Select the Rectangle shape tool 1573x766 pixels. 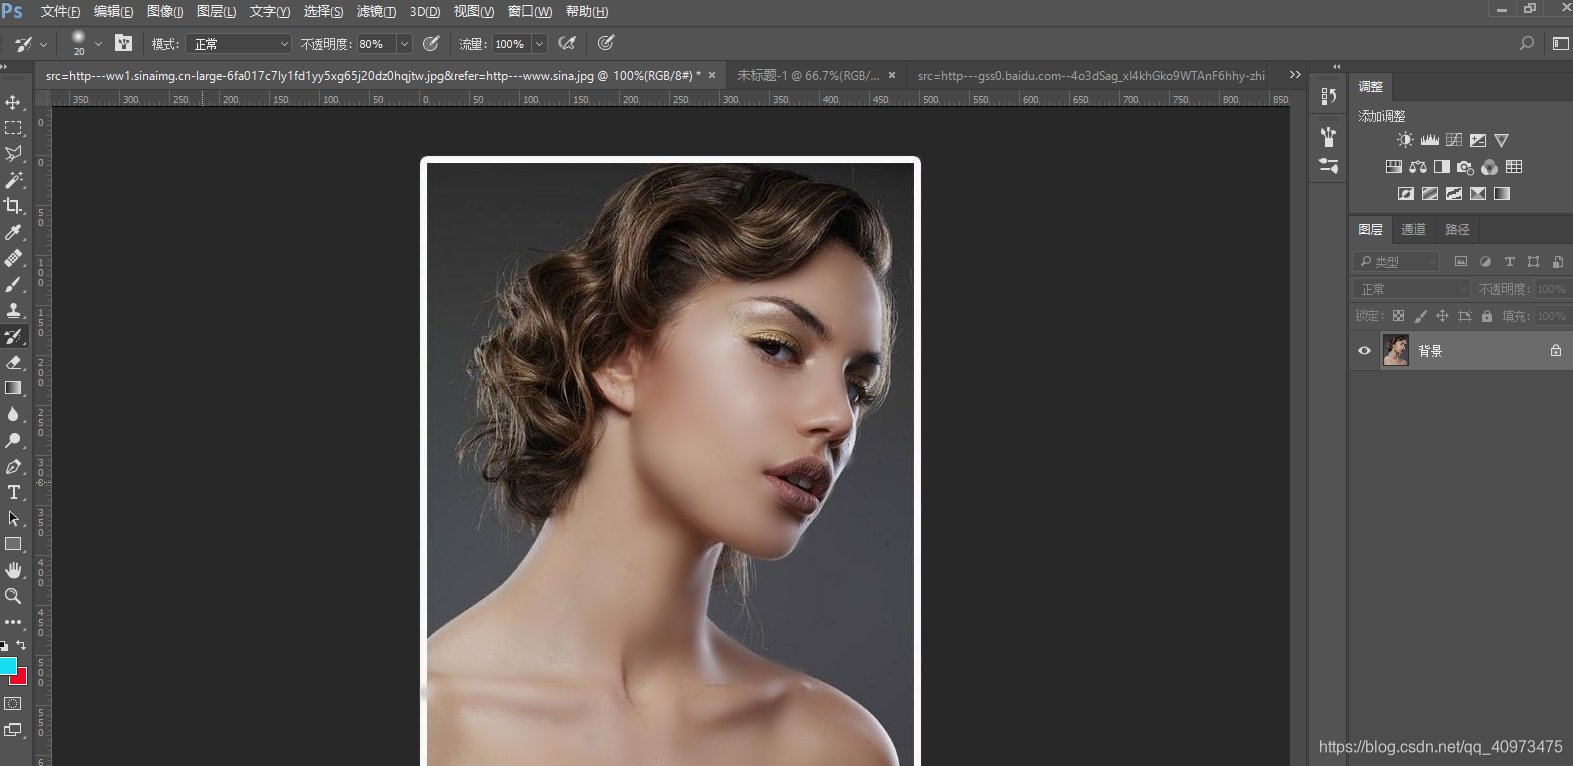point(13,544)
